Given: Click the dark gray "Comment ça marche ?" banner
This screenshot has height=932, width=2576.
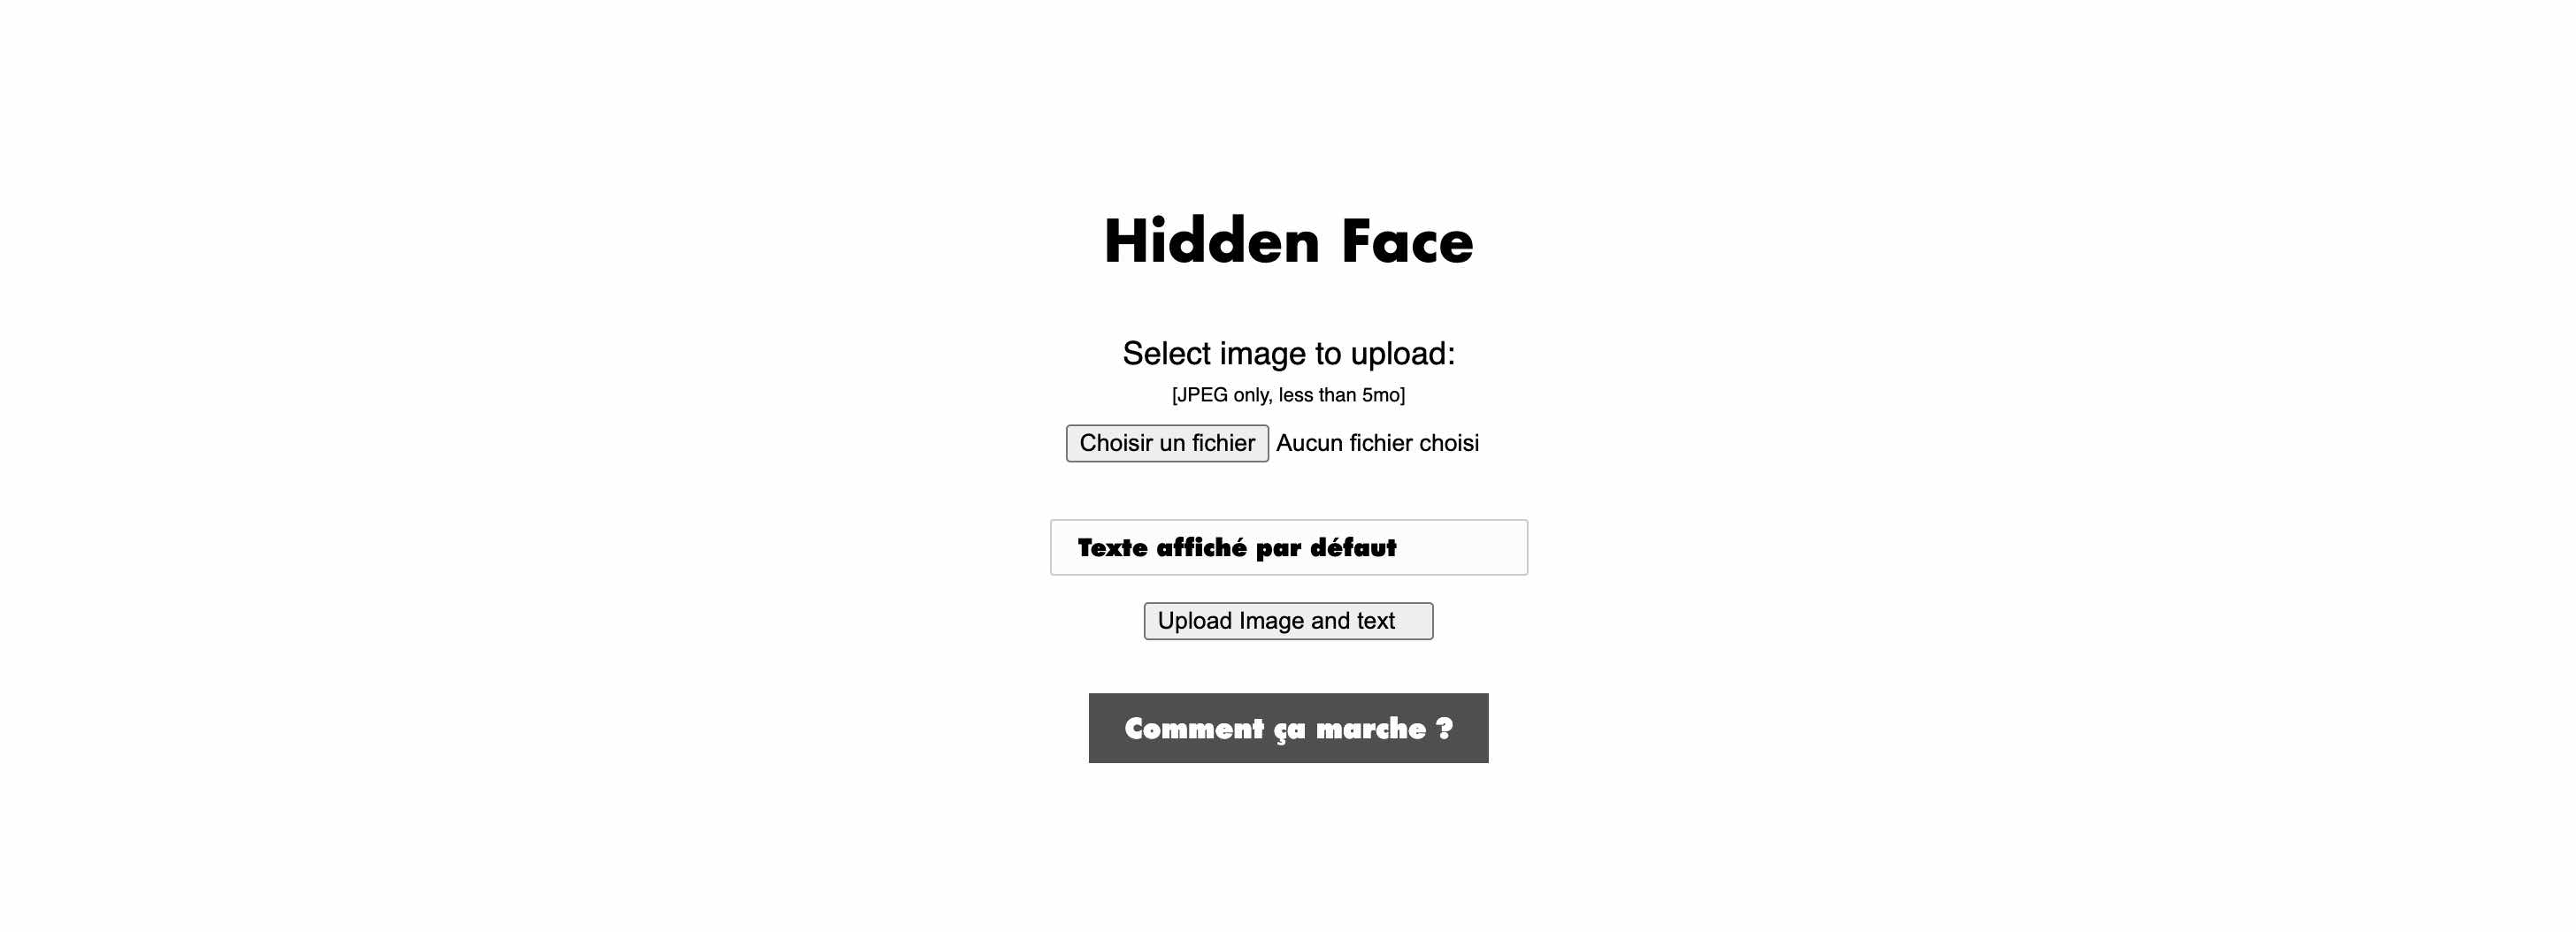Looking at the screenshot, I should 1288,728.
